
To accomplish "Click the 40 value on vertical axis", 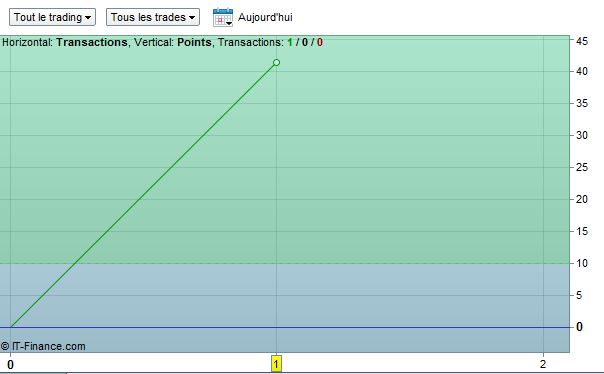I will [x=582, y=71].
